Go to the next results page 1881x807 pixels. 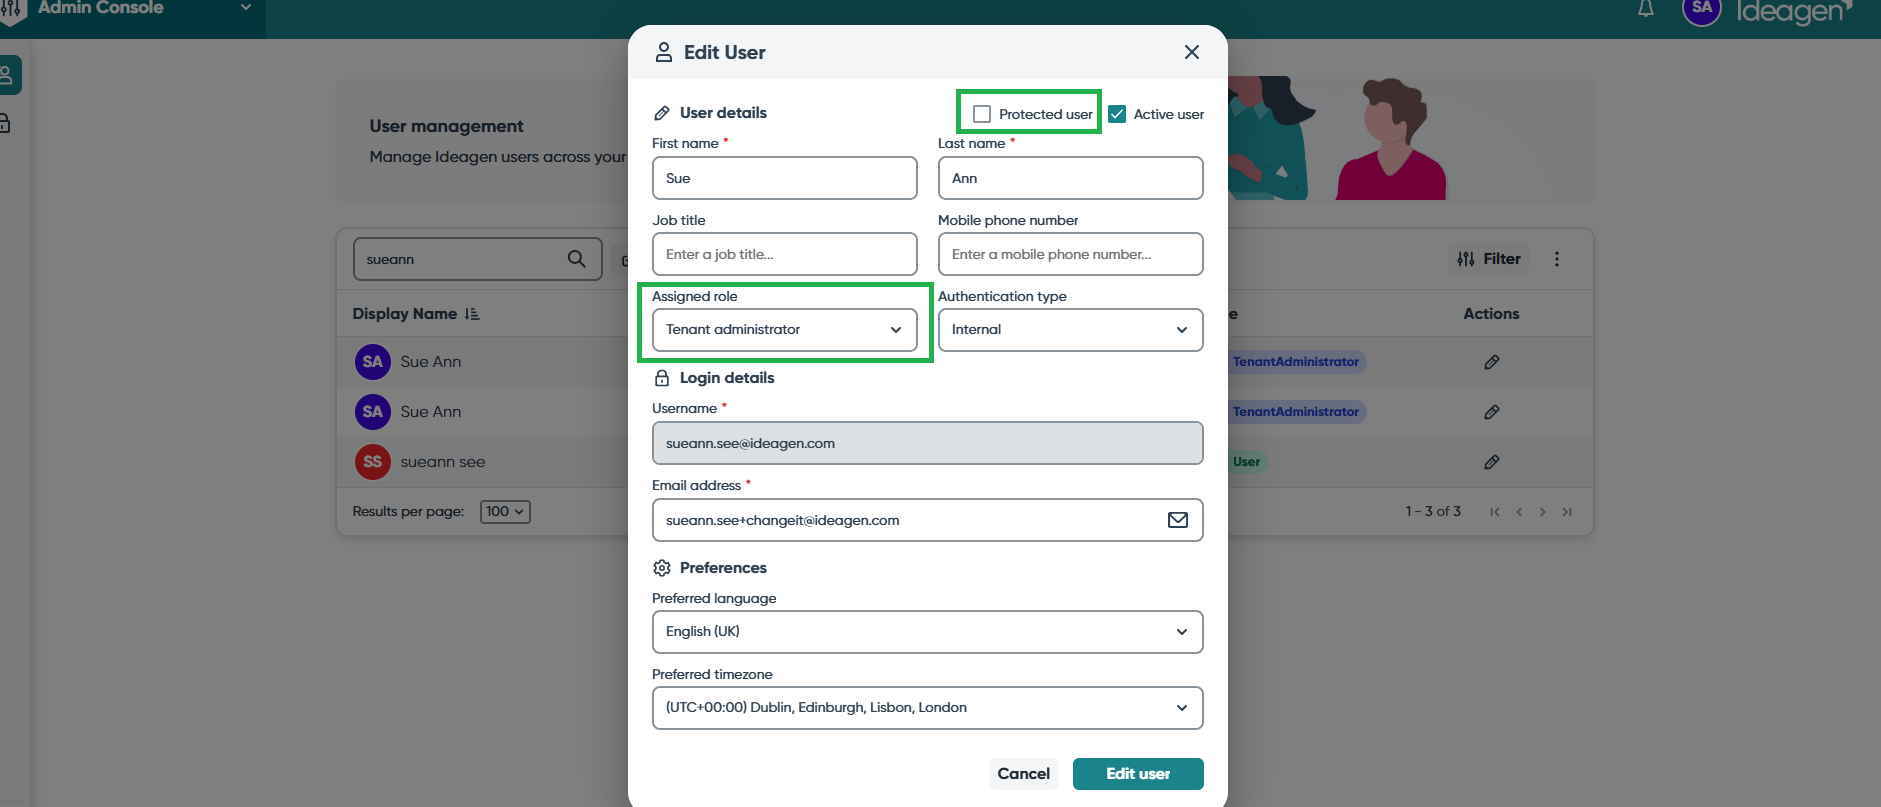click(x=1543, y=512)
